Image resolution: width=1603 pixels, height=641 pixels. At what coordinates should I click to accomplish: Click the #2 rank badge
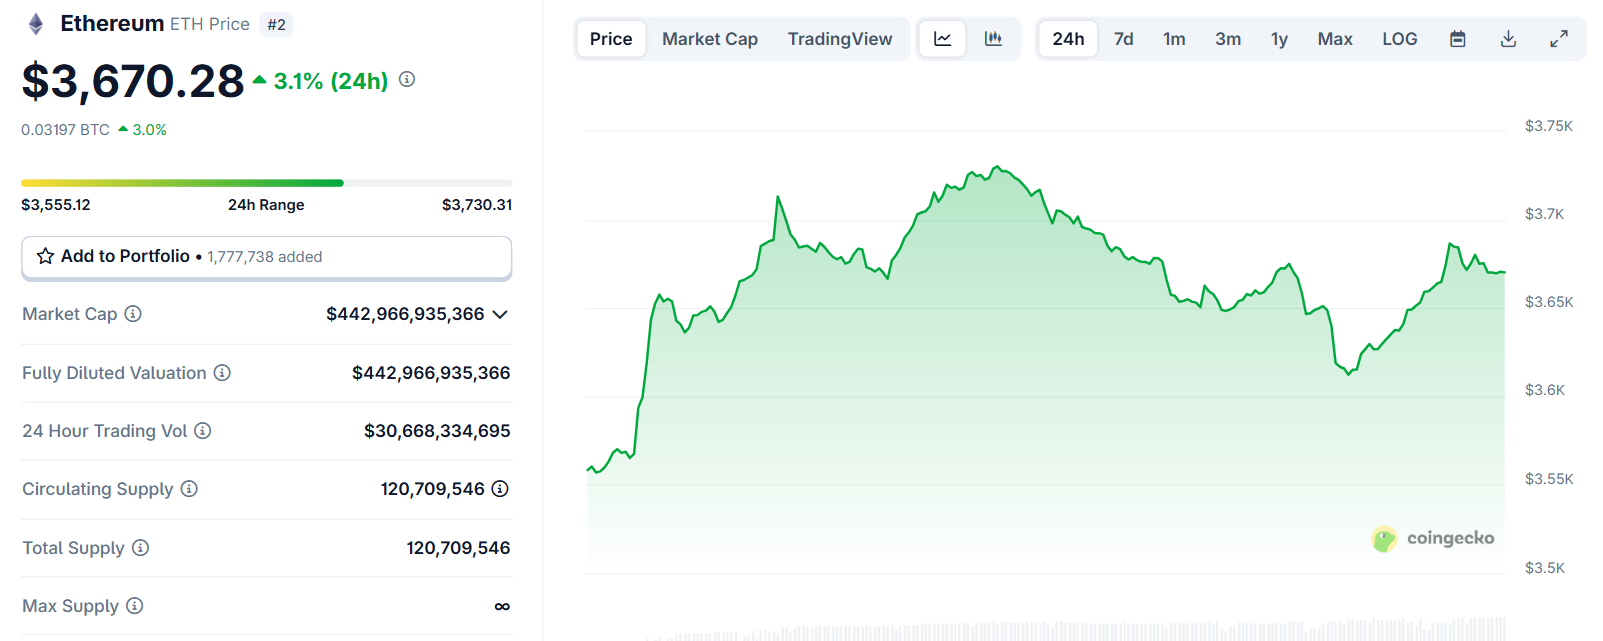[x=277, y=24]
